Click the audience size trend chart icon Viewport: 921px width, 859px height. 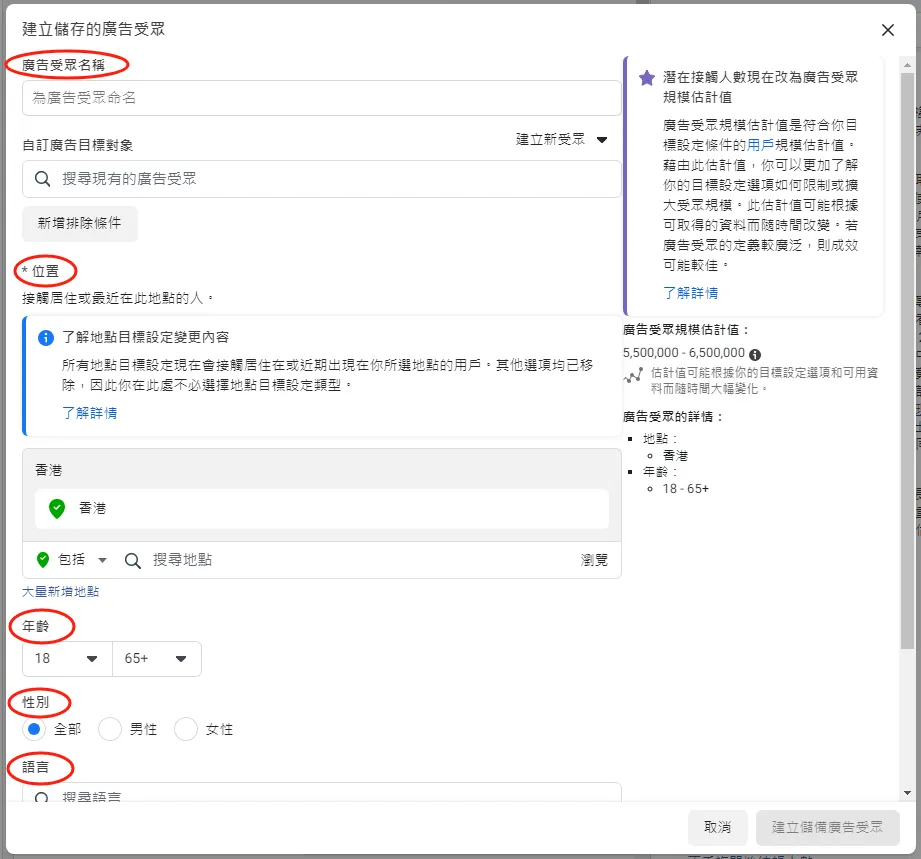coord(632,376)
